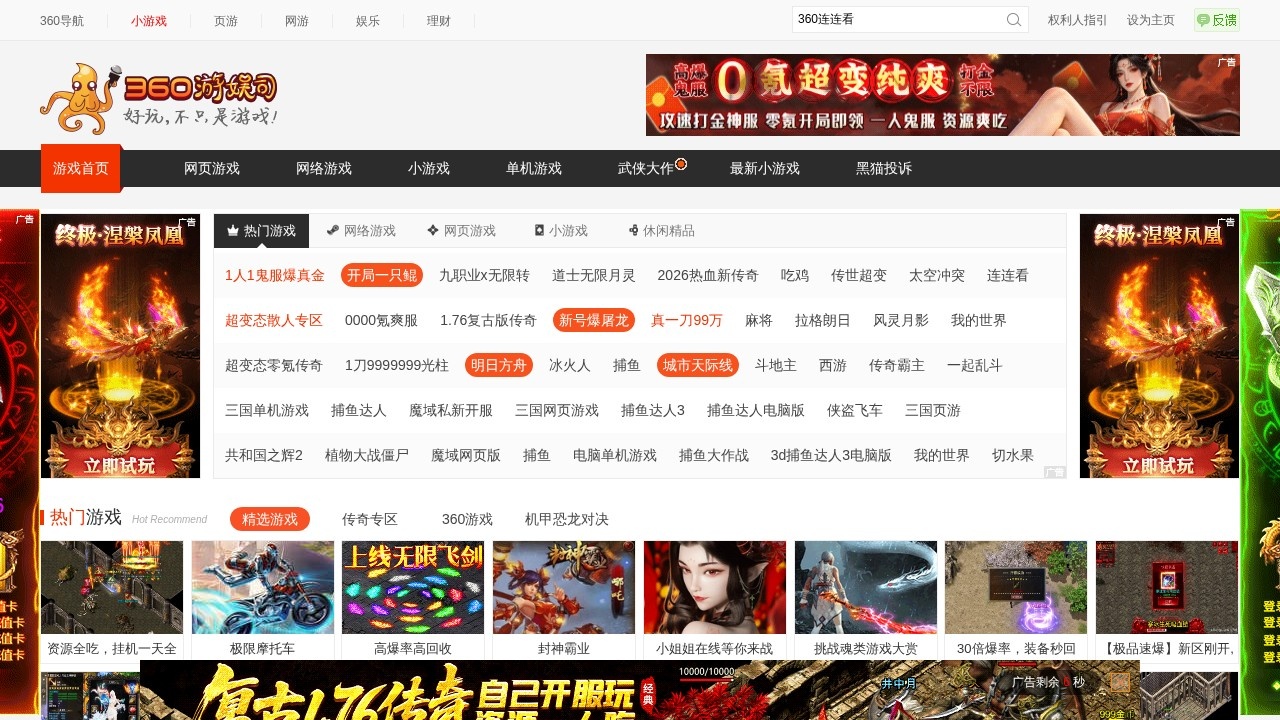The height and width of the screenshot is (720, 1280).
Task: Open 娱乐 in the top bar
Action: [368, 21]
